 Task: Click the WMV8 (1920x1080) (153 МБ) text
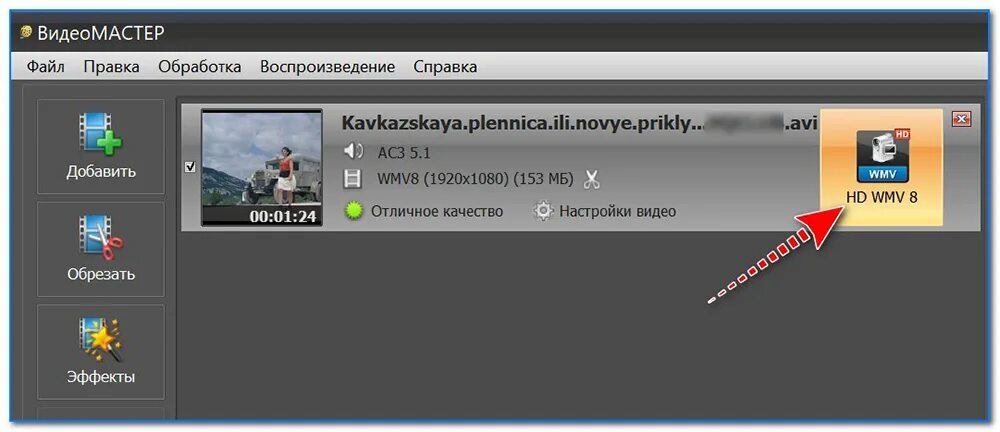point(476,179)
